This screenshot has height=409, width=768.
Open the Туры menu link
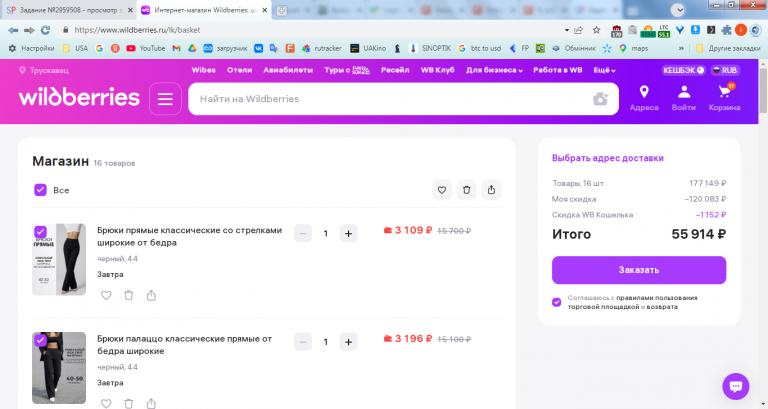[347, 70]
